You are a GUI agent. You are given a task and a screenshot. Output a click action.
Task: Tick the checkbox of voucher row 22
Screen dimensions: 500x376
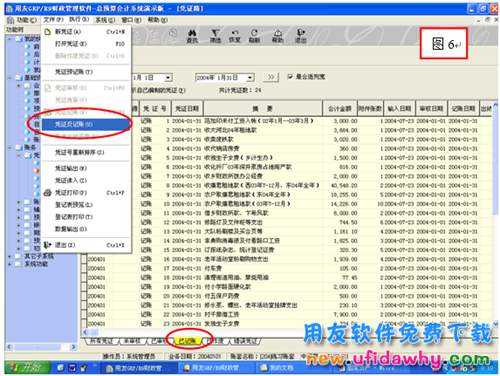(84, 314)
